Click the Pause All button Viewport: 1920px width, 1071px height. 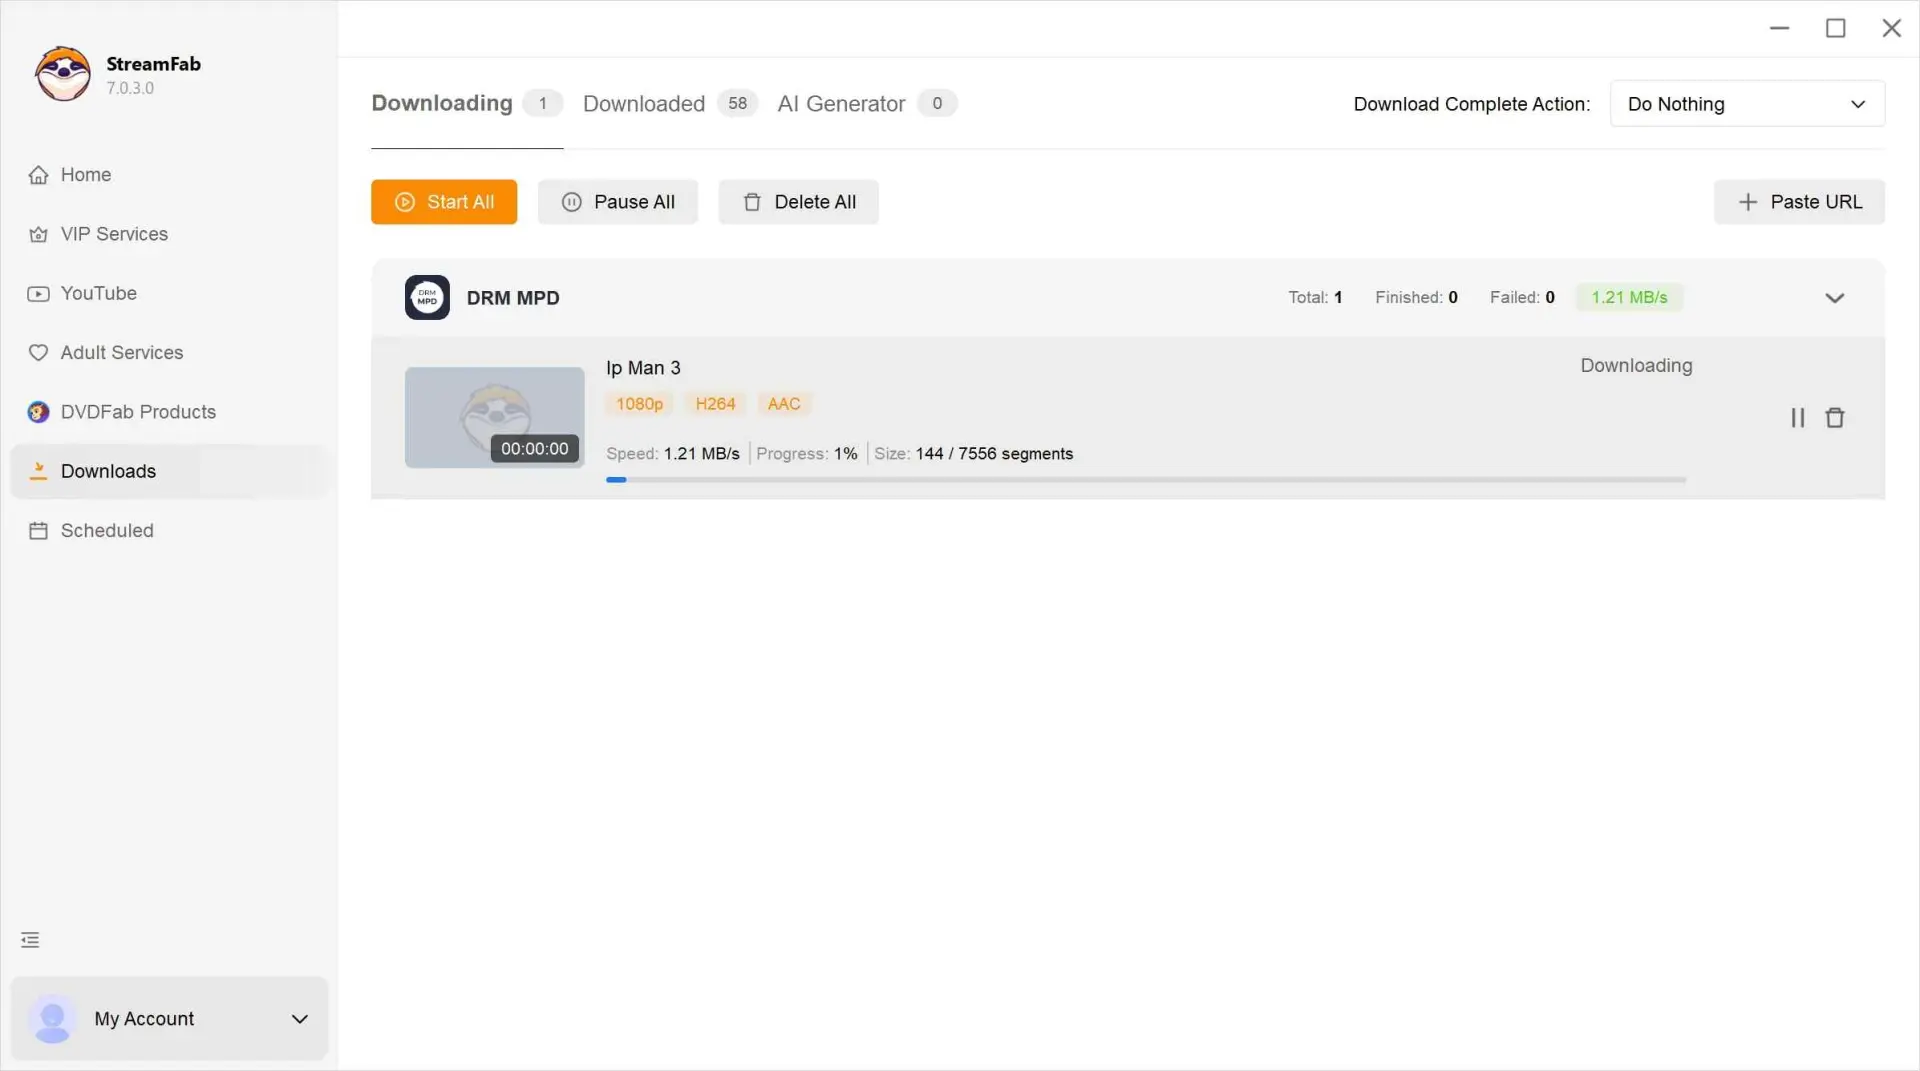(618, 202)
